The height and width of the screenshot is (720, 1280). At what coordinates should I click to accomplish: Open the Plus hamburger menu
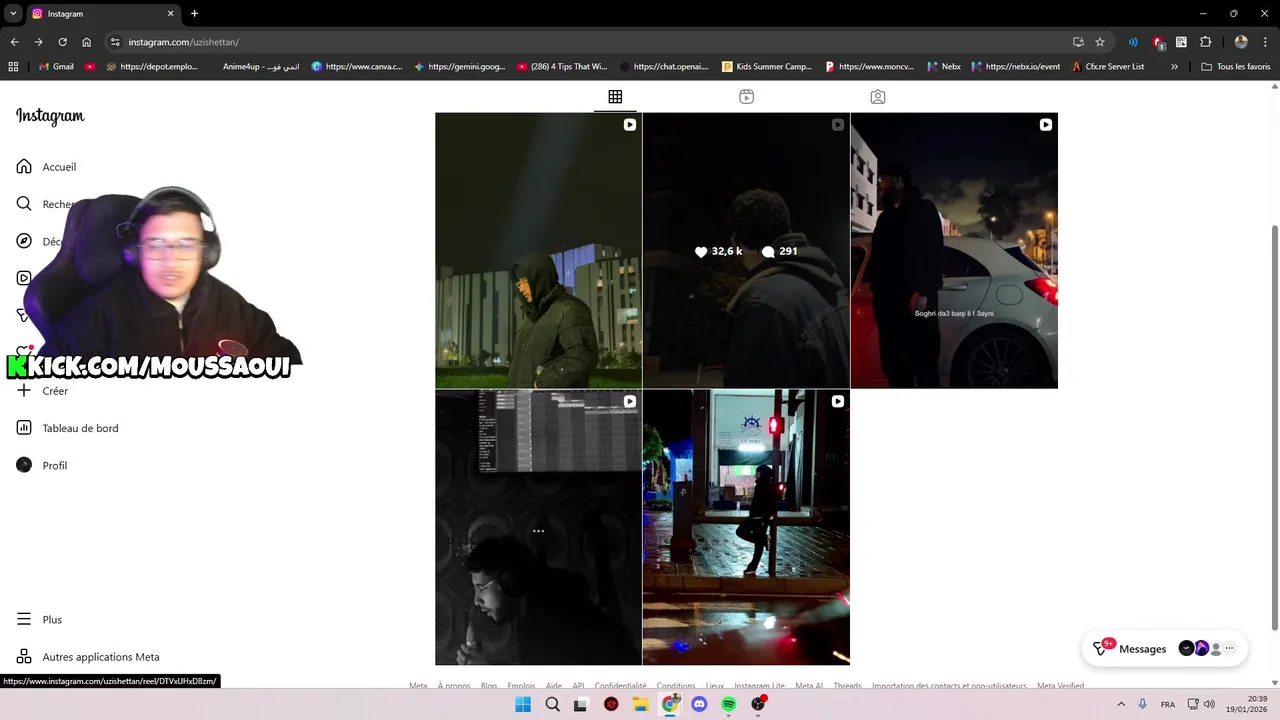pyautogui.click(x=39, y=619)
